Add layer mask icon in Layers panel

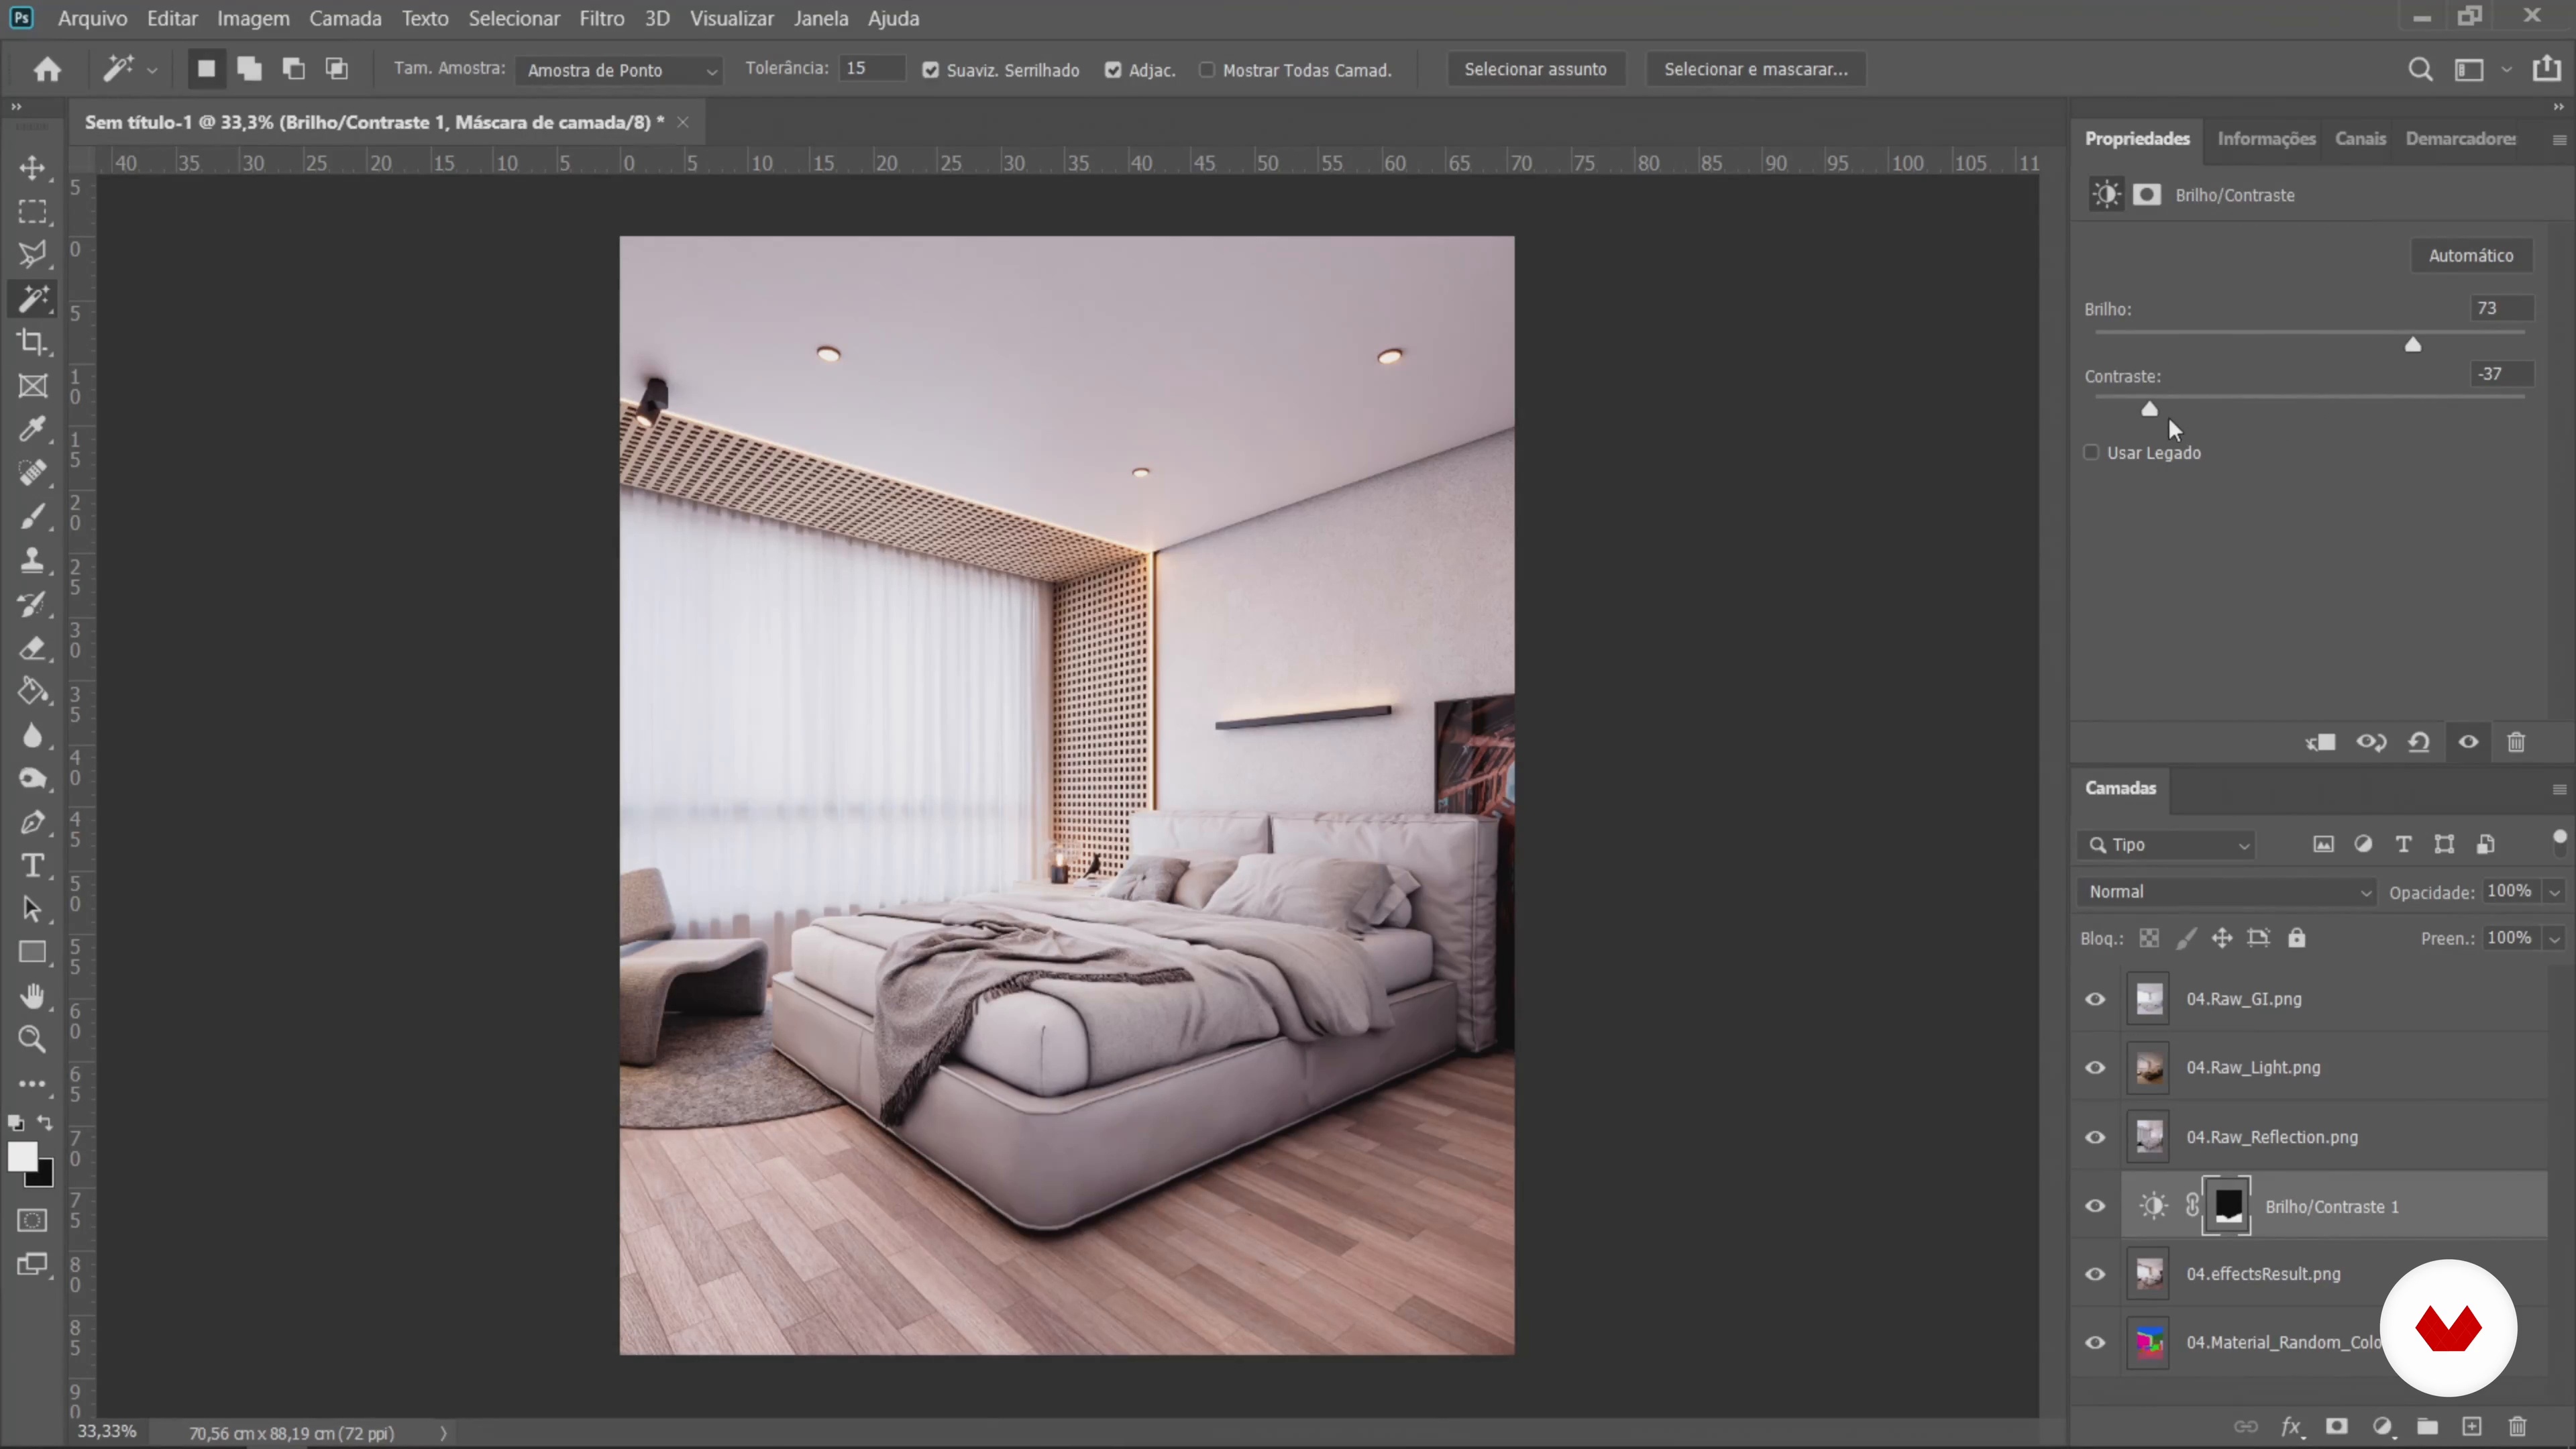tap(2336, 1427)
